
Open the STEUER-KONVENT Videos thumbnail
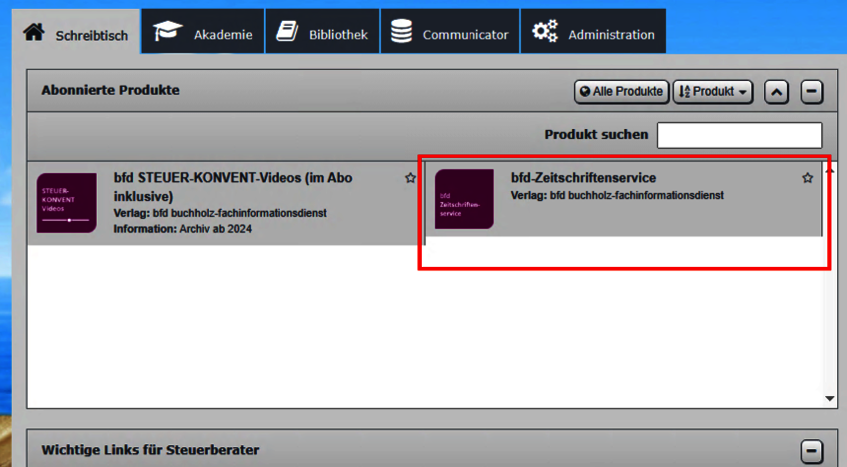66,203
